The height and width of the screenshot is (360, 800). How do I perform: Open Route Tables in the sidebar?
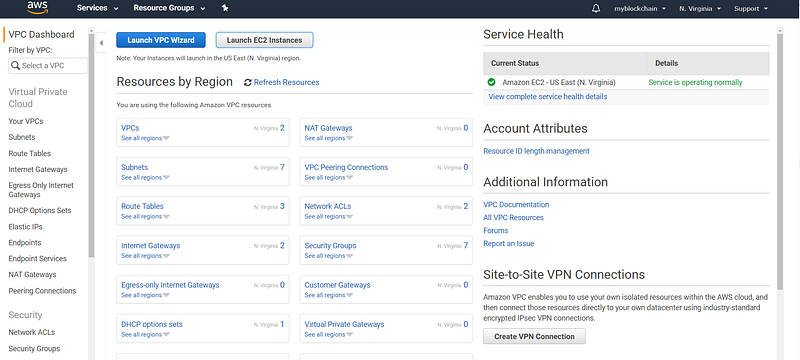point(30,153)
